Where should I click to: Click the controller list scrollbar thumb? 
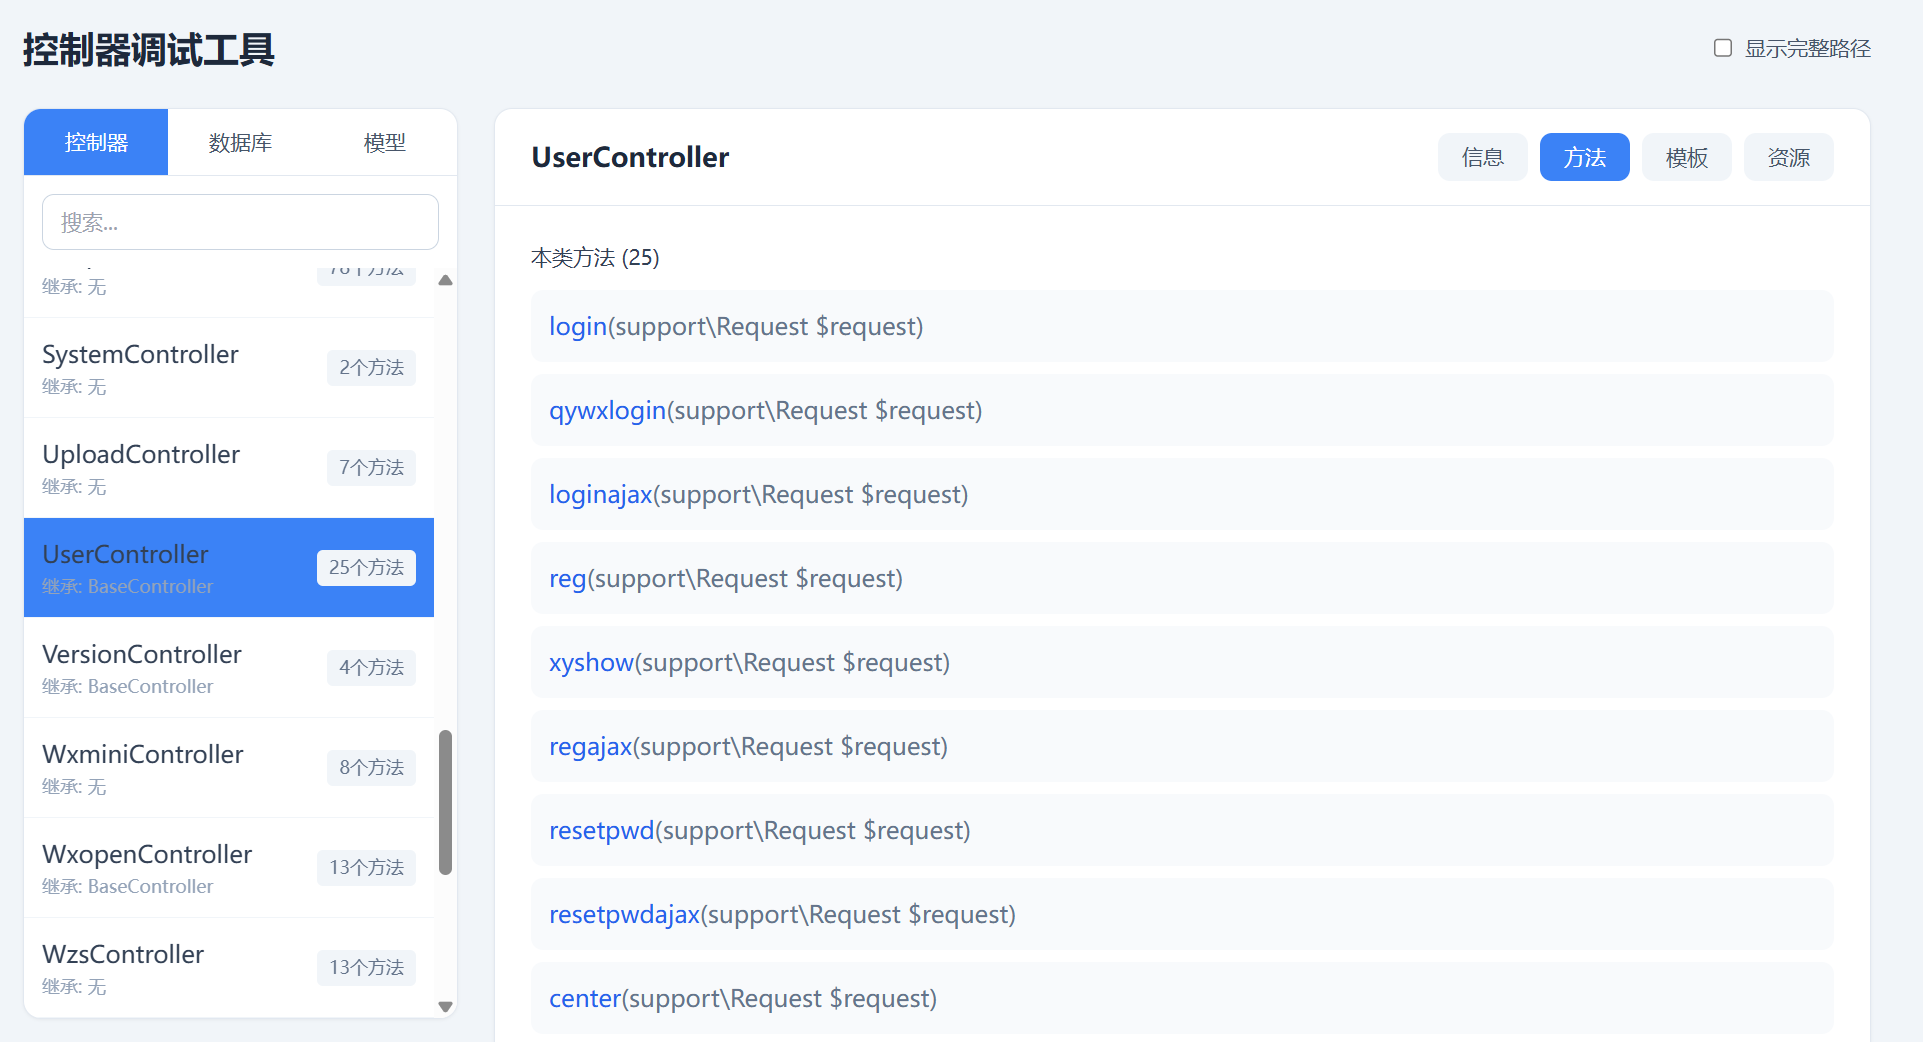[x=446, y=802]
